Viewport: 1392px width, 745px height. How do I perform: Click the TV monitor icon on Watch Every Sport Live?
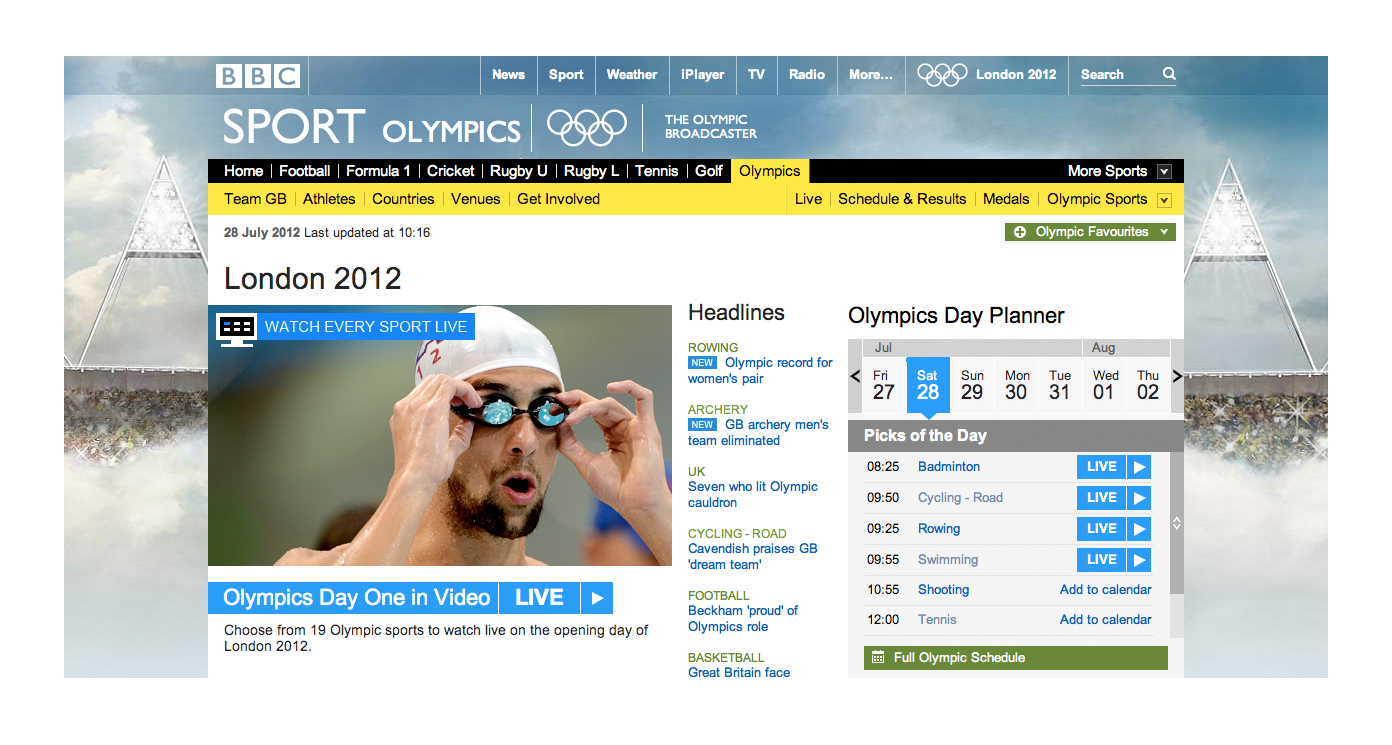pos(236,328)
